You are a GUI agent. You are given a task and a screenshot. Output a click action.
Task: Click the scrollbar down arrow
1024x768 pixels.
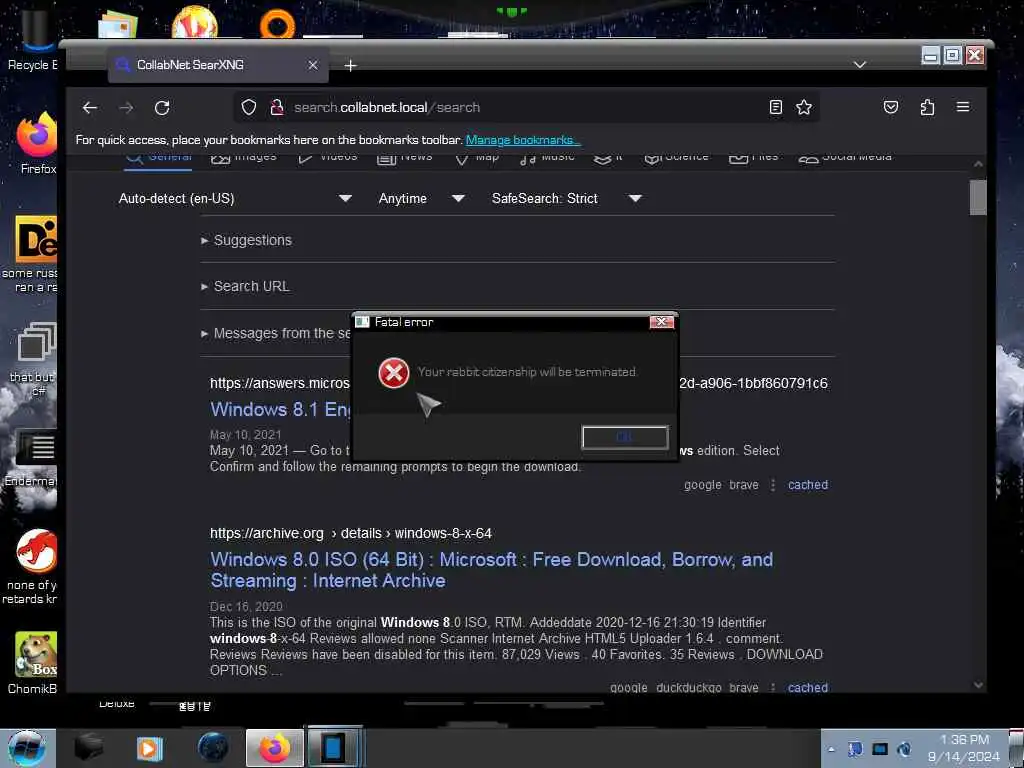(x=978, y=685)
